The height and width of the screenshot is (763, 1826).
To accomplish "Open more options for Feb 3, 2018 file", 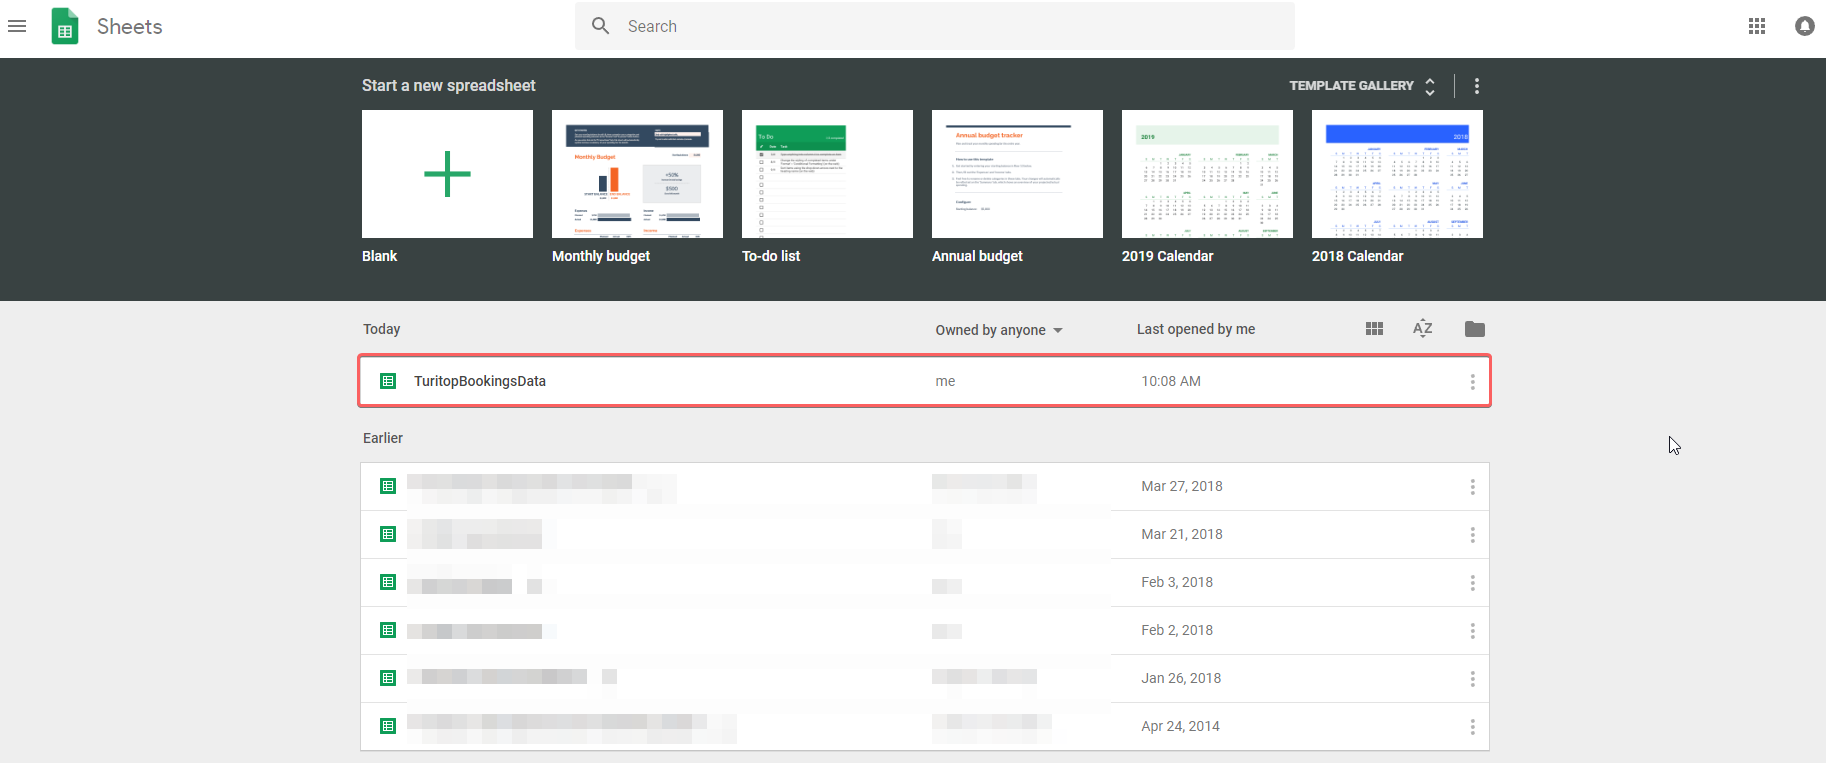I will click(1472, 583).
